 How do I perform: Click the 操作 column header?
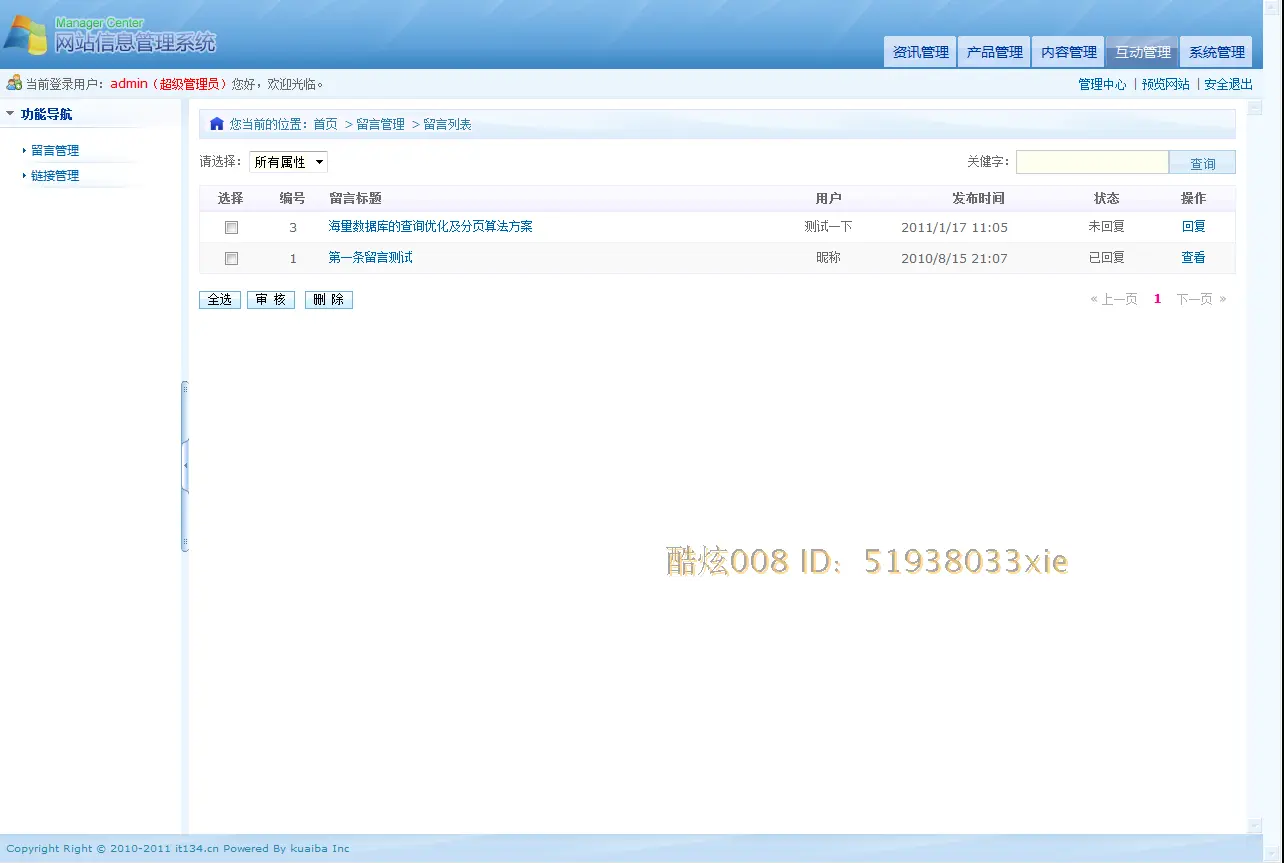1193,199
